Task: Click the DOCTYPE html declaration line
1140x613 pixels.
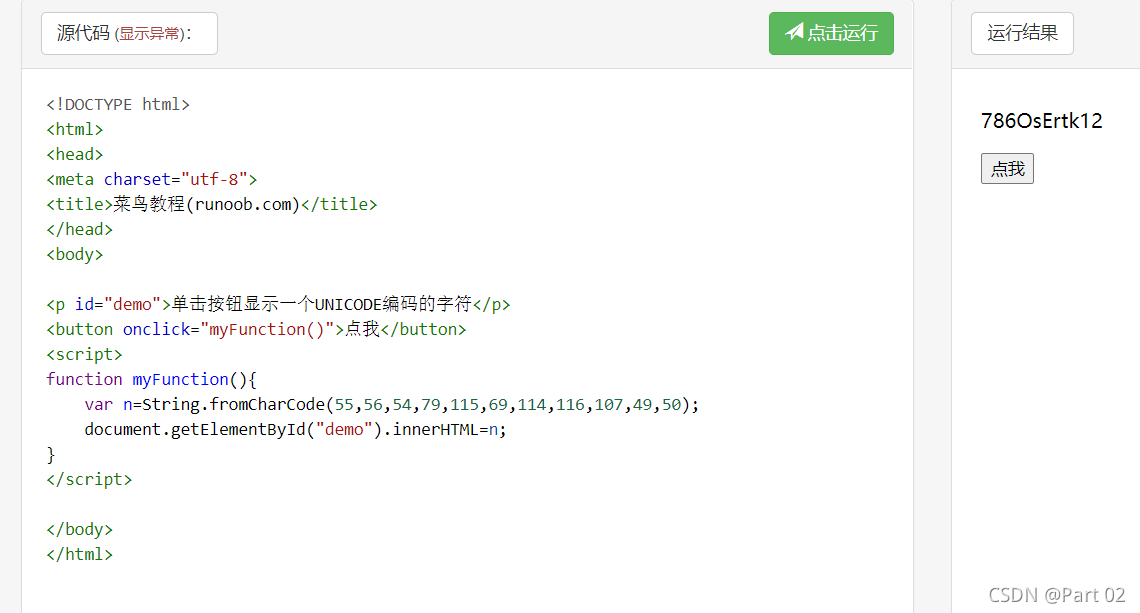Action: point(117,103)
